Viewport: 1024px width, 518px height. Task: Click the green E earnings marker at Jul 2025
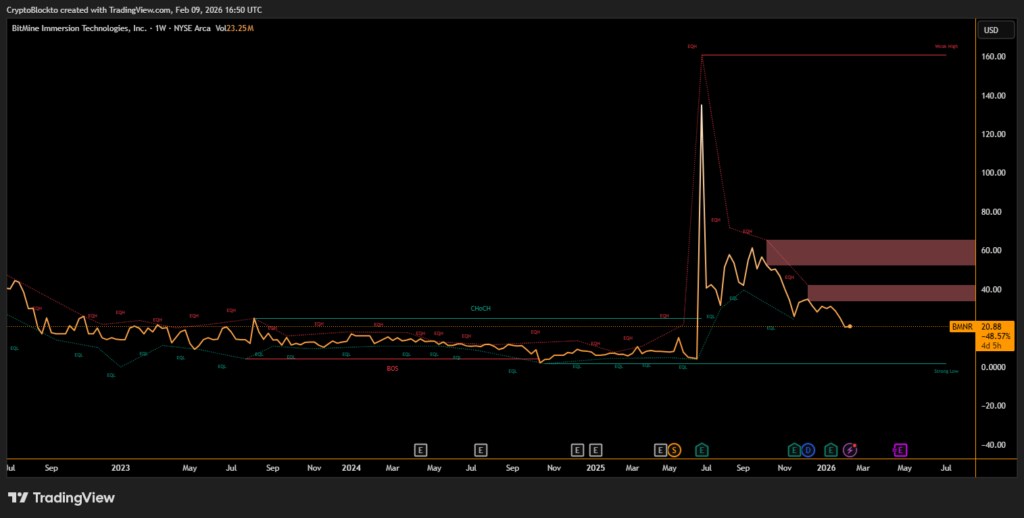tap(703, 449)
